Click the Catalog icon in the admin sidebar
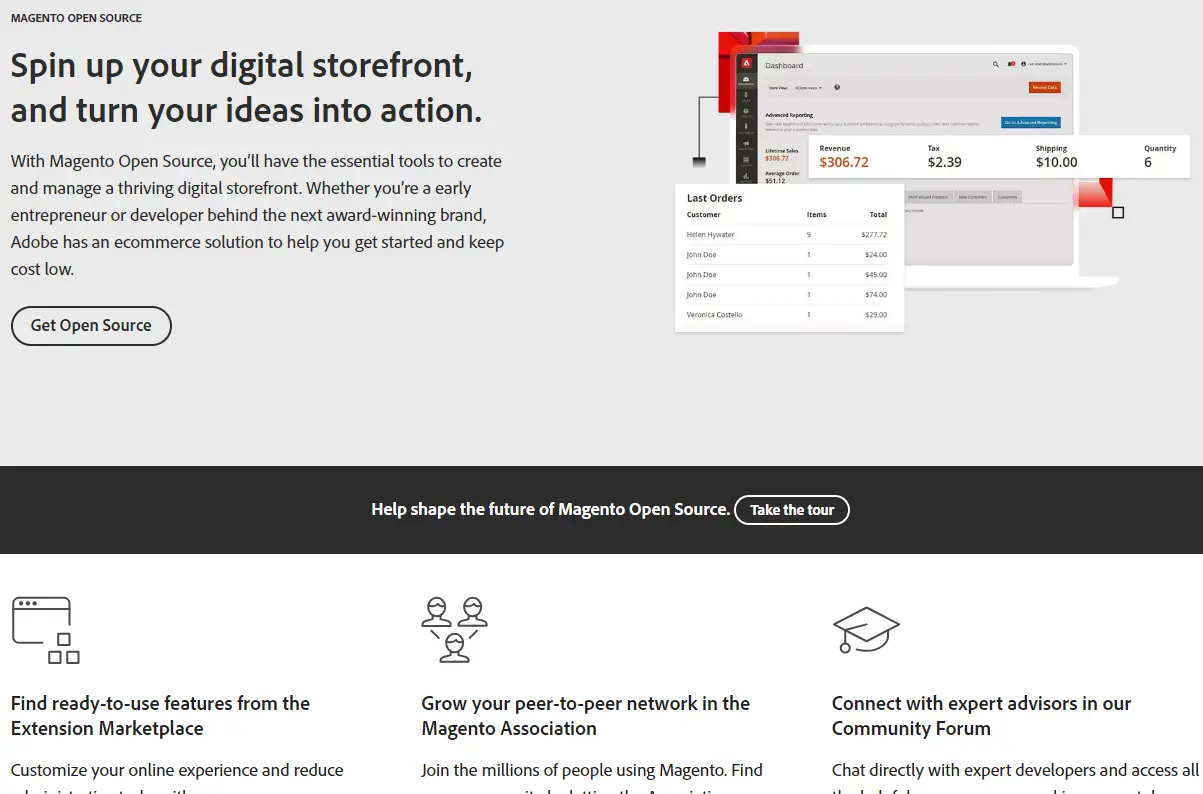This screenshot has height=794, width=1203. pos(746,110)
